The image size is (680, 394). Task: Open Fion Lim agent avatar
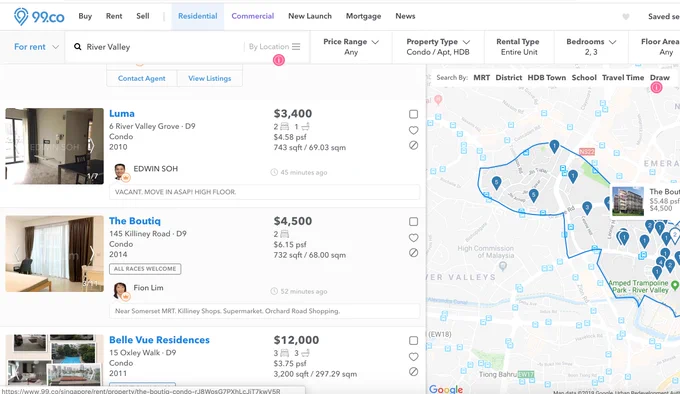pos(120,291)
